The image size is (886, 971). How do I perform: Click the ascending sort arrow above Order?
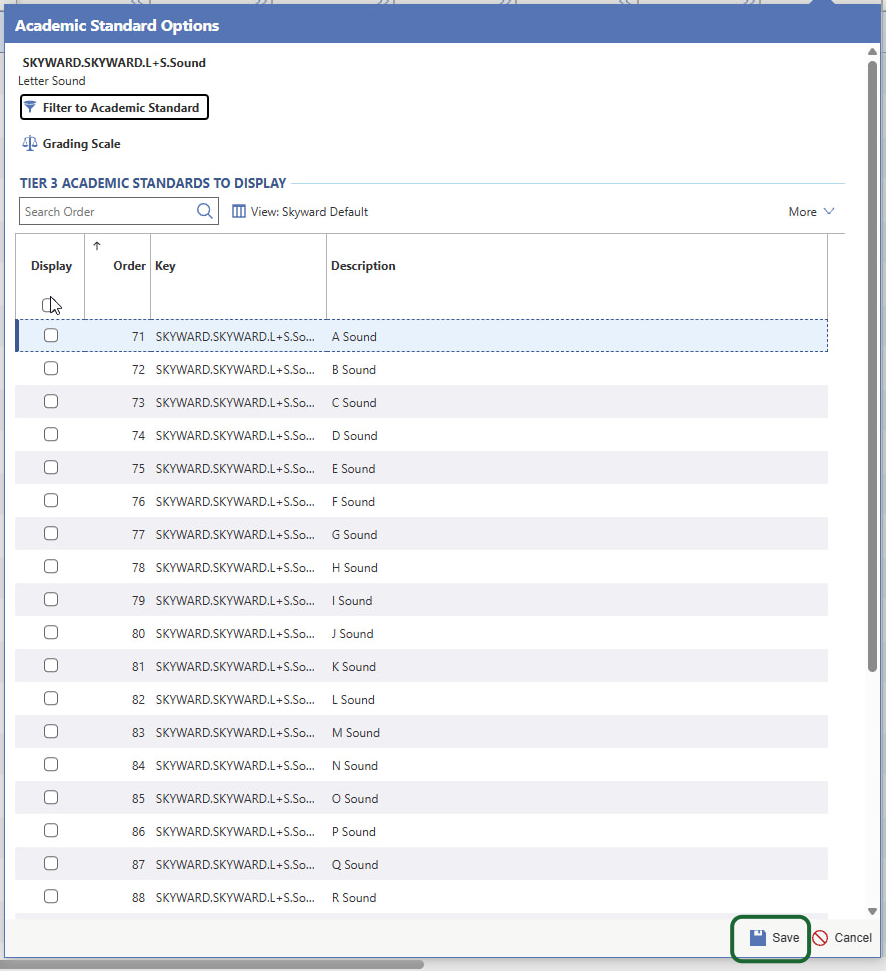(x=97, y=246)
